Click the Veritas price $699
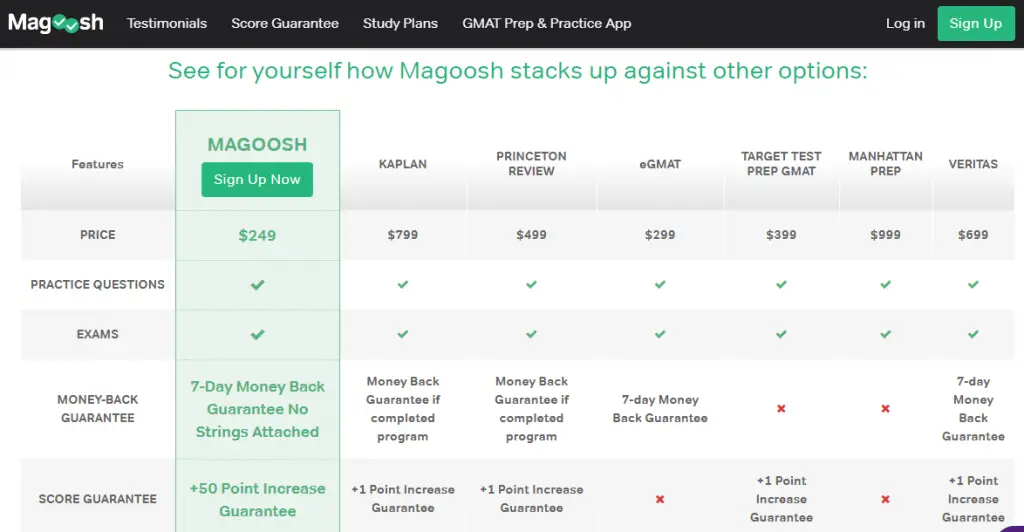The height and width of the screenshot is (532, 1024). [973, 235]
